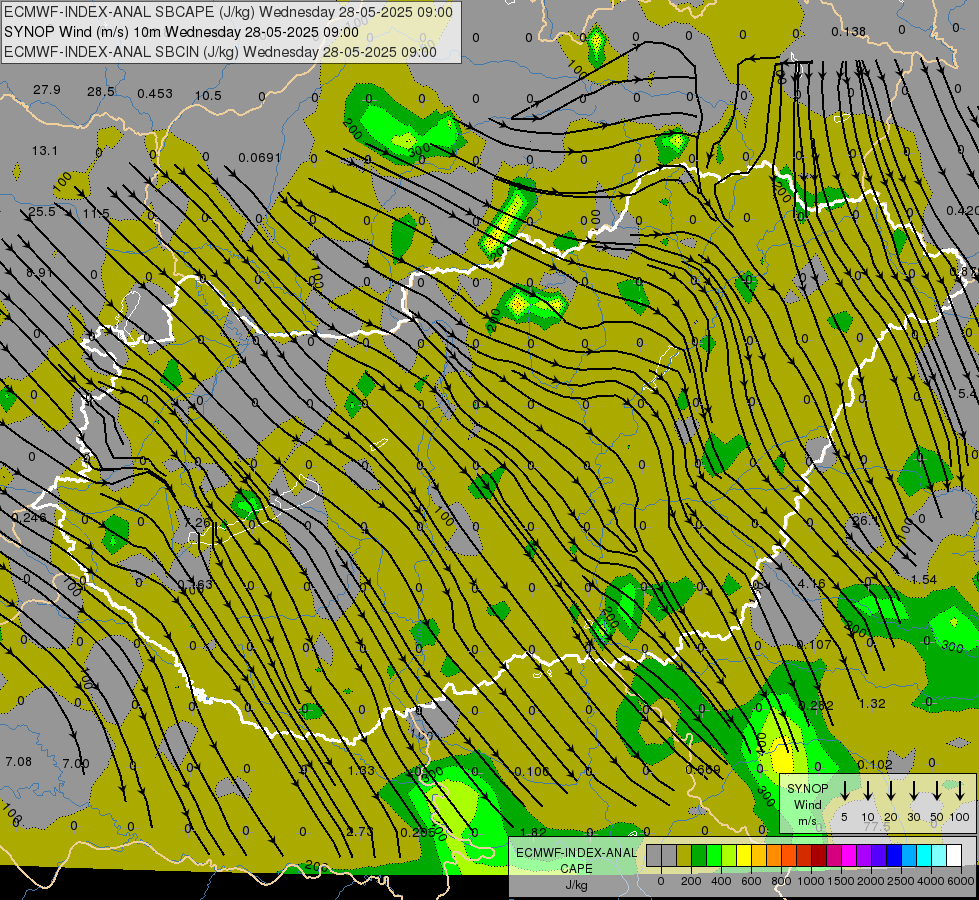Click the map value 0.107

tap(814, 644)
